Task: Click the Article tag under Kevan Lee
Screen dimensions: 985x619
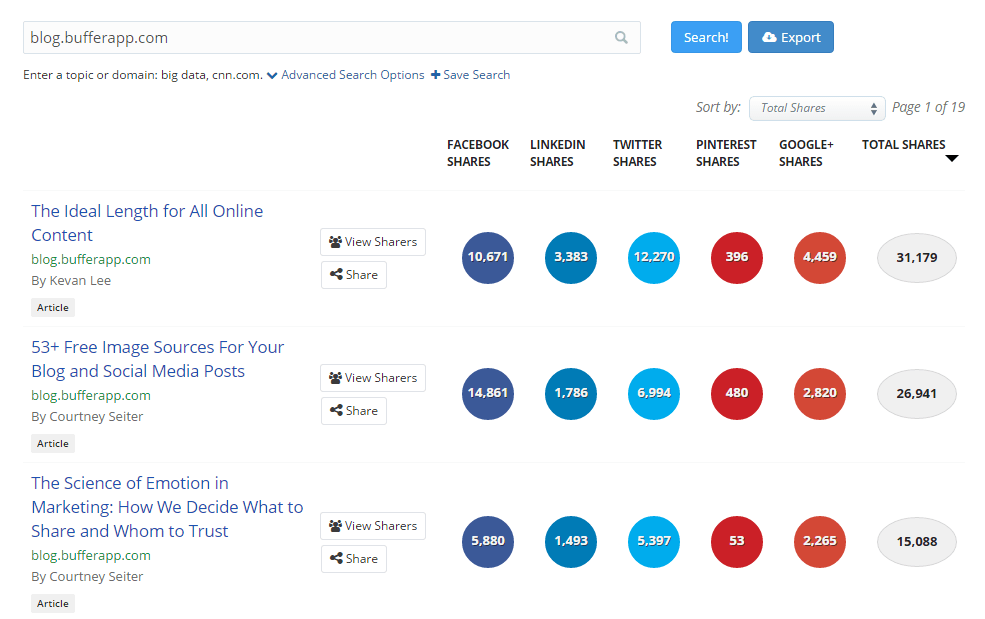Action: pyautogui.click(x=53, y=307)
